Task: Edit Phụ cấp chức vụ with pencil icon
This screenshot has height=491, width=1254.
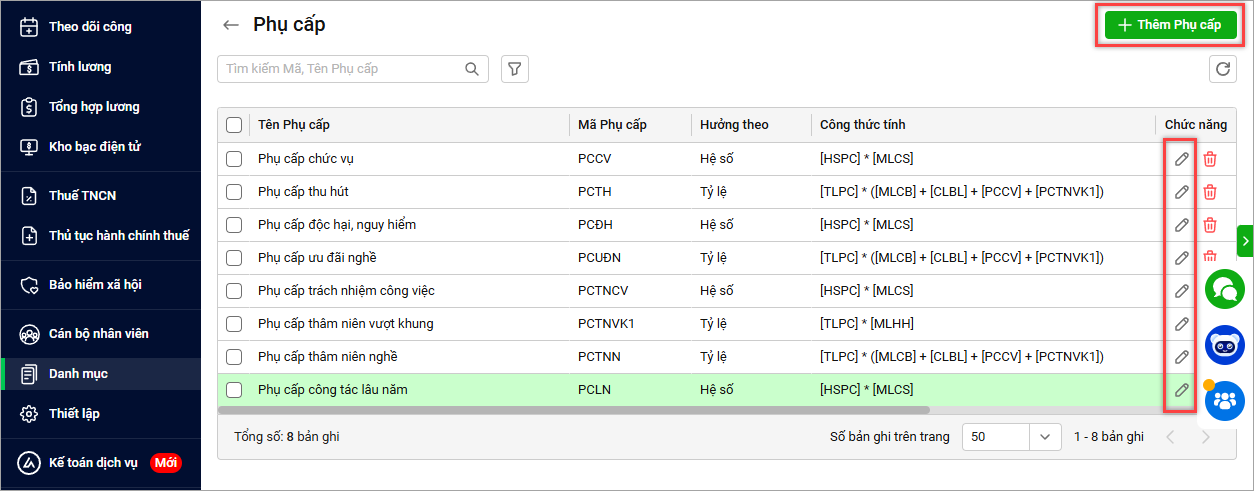Action: click(x=1181, y=159)
